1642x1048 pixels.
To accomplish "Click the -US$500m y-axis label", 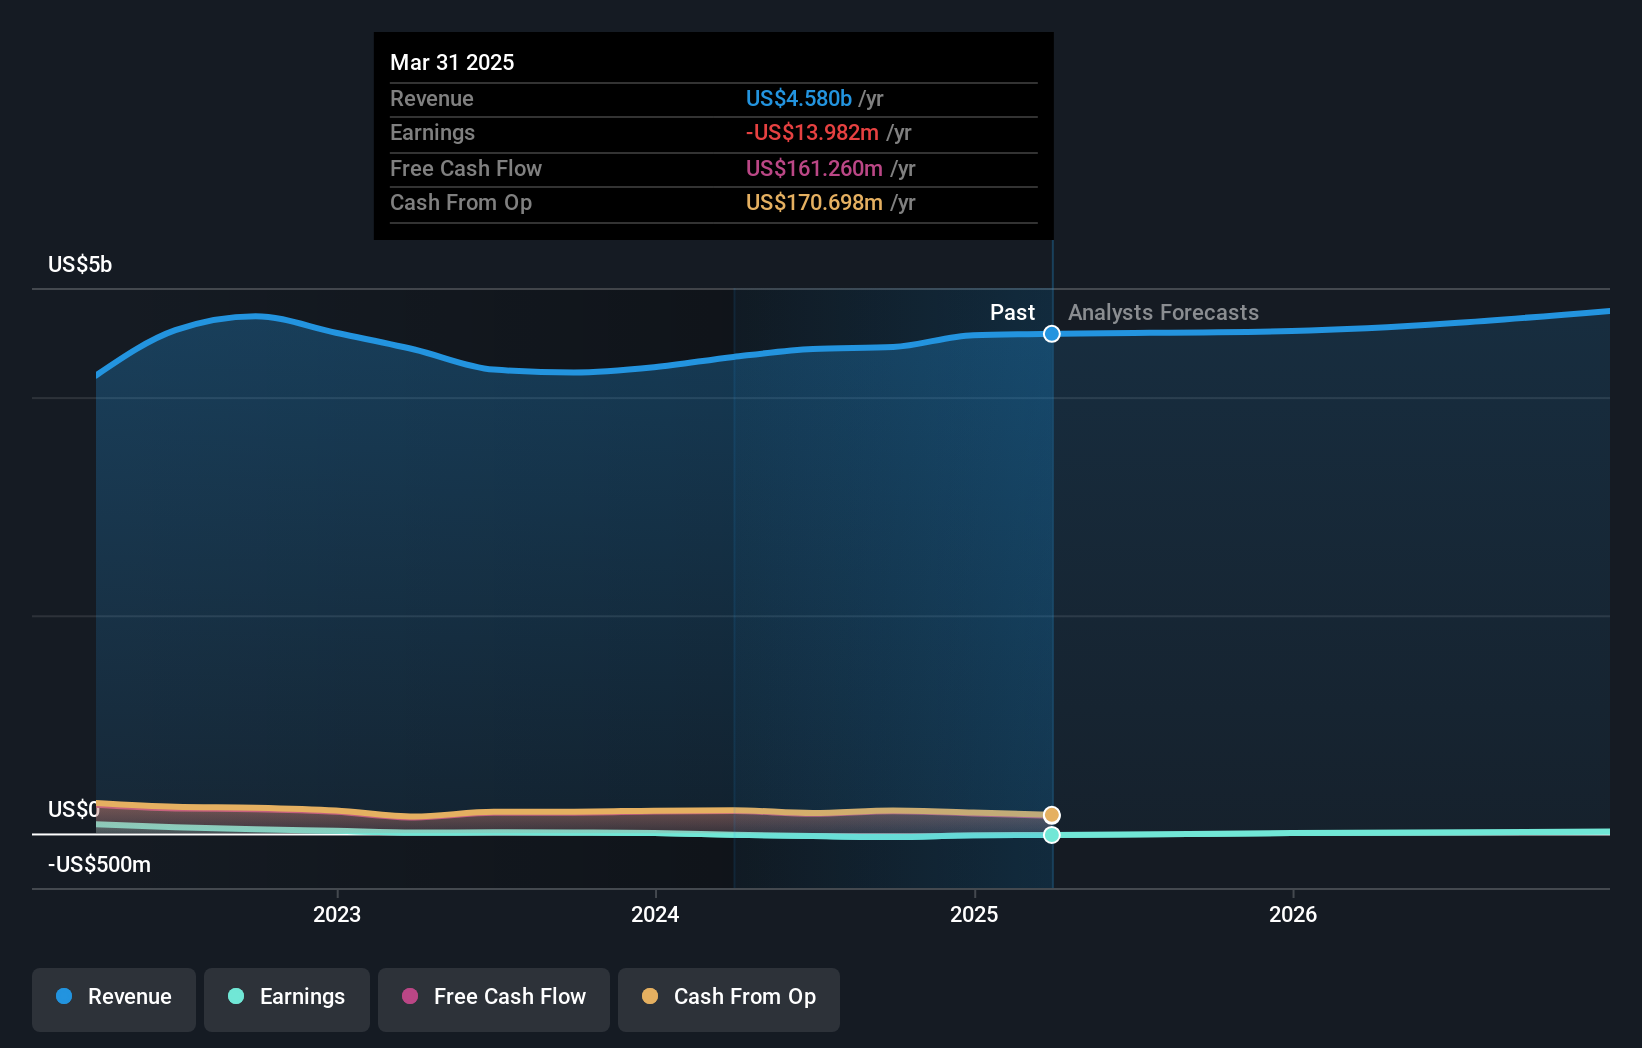I will click(99, 864).
